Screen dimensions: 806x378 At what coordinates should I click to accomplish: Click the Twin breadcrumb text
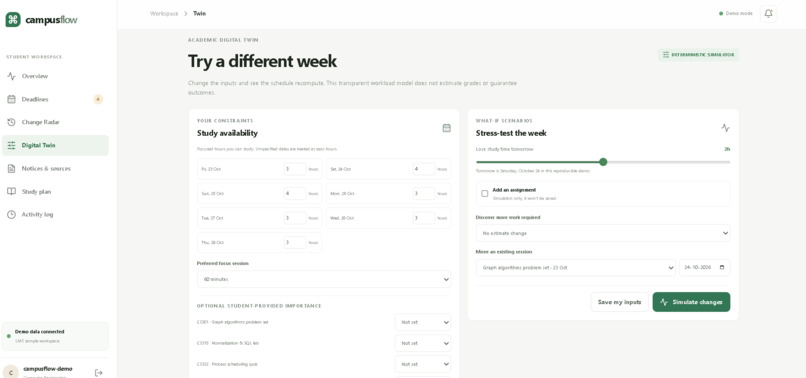(x=199, y=14)
